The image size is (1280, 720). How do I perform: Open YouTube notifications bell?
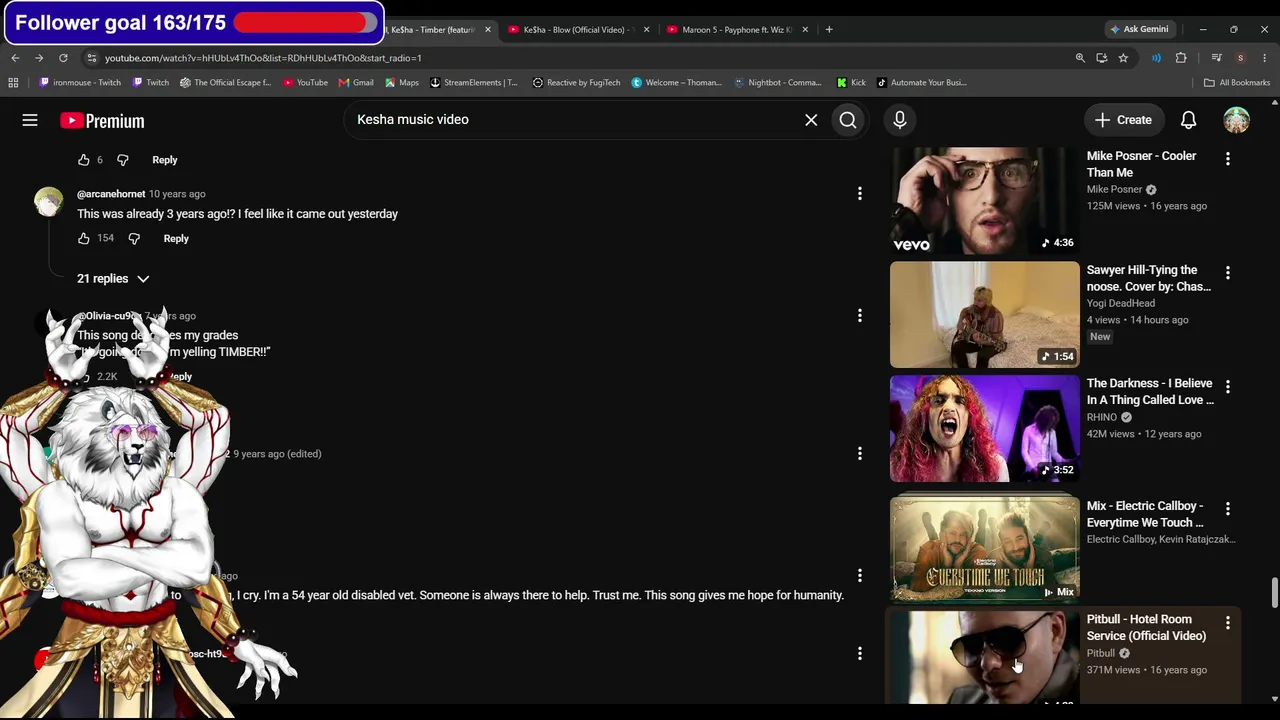coord(1188,120)
